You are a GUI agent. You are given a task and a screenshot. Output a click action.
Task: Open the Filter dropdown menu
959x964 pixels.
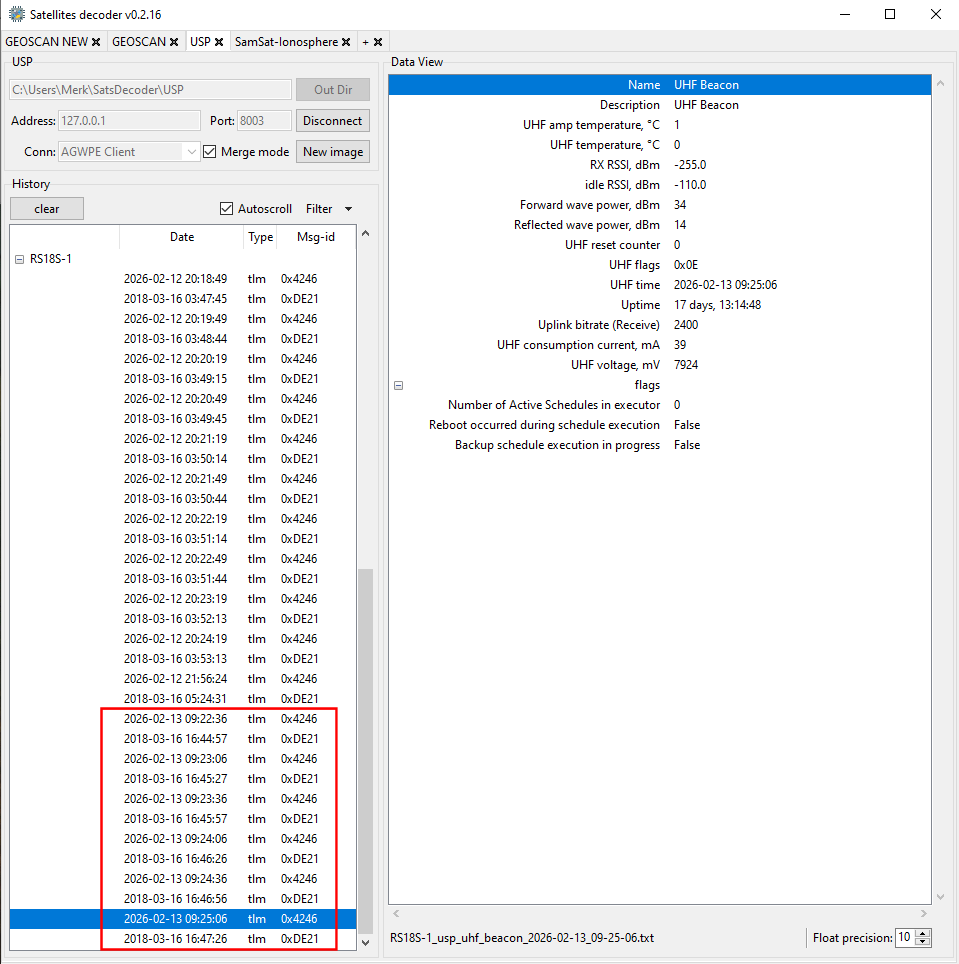[x=329, y=209]
